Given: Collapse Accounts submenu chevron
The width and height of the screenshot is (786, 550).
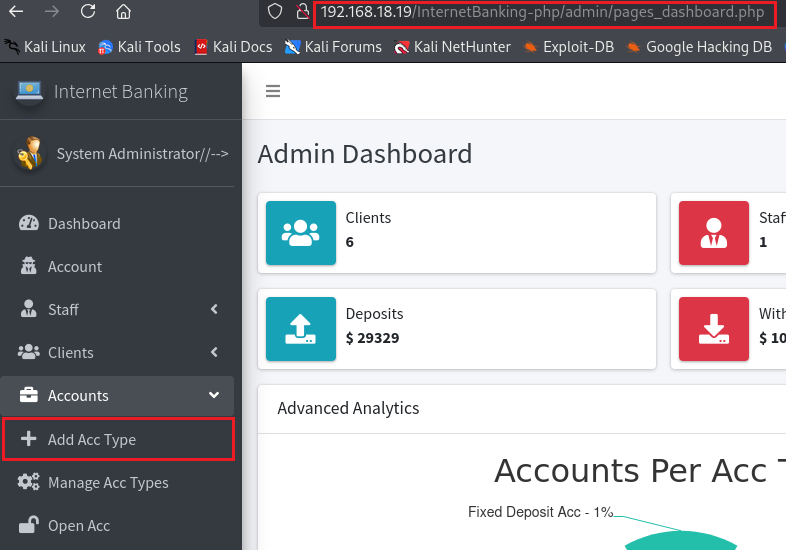Looking at the screenshot, I should point(214,396).
